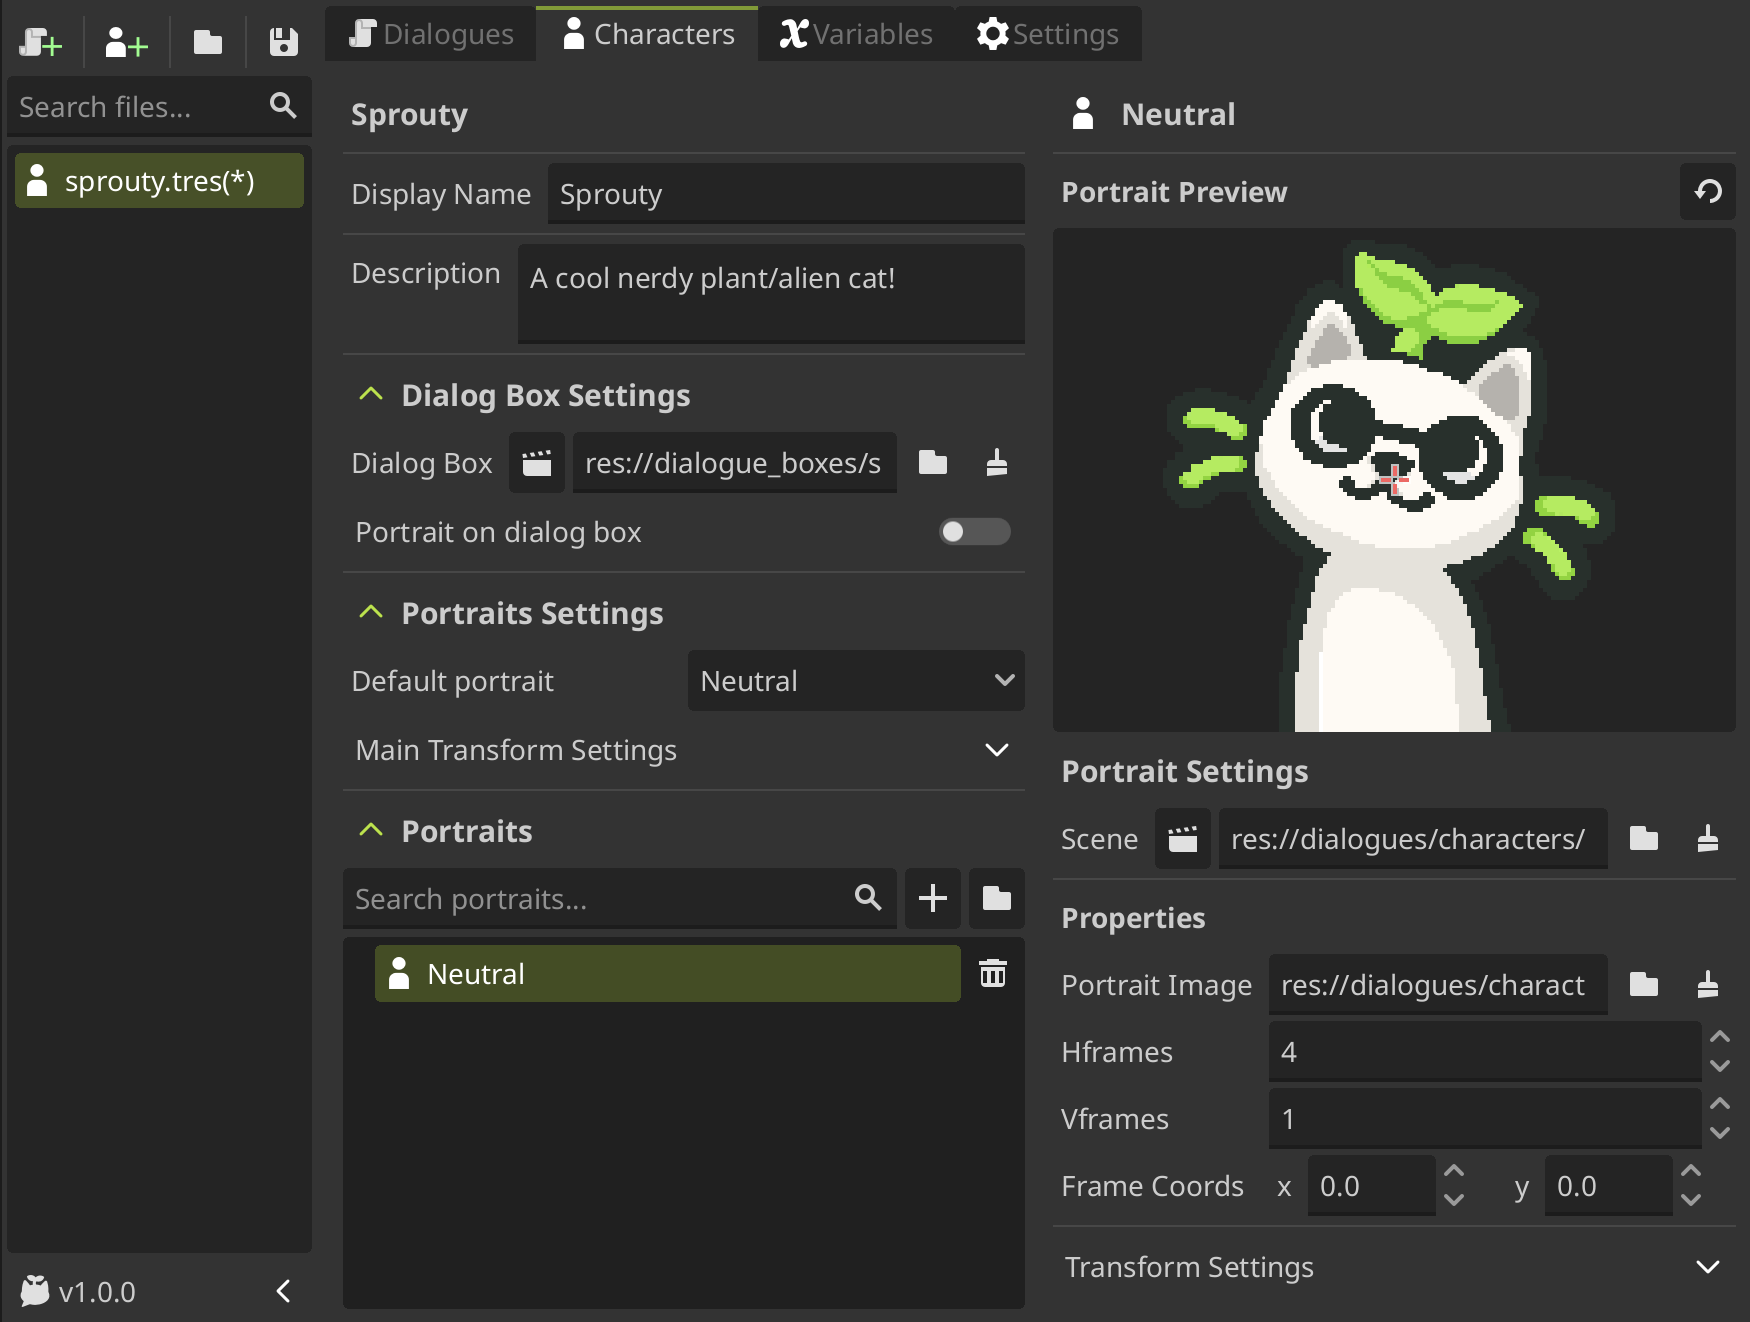
Task: Open the Default portrait dropdown
Action: click(x=856, y=681)
